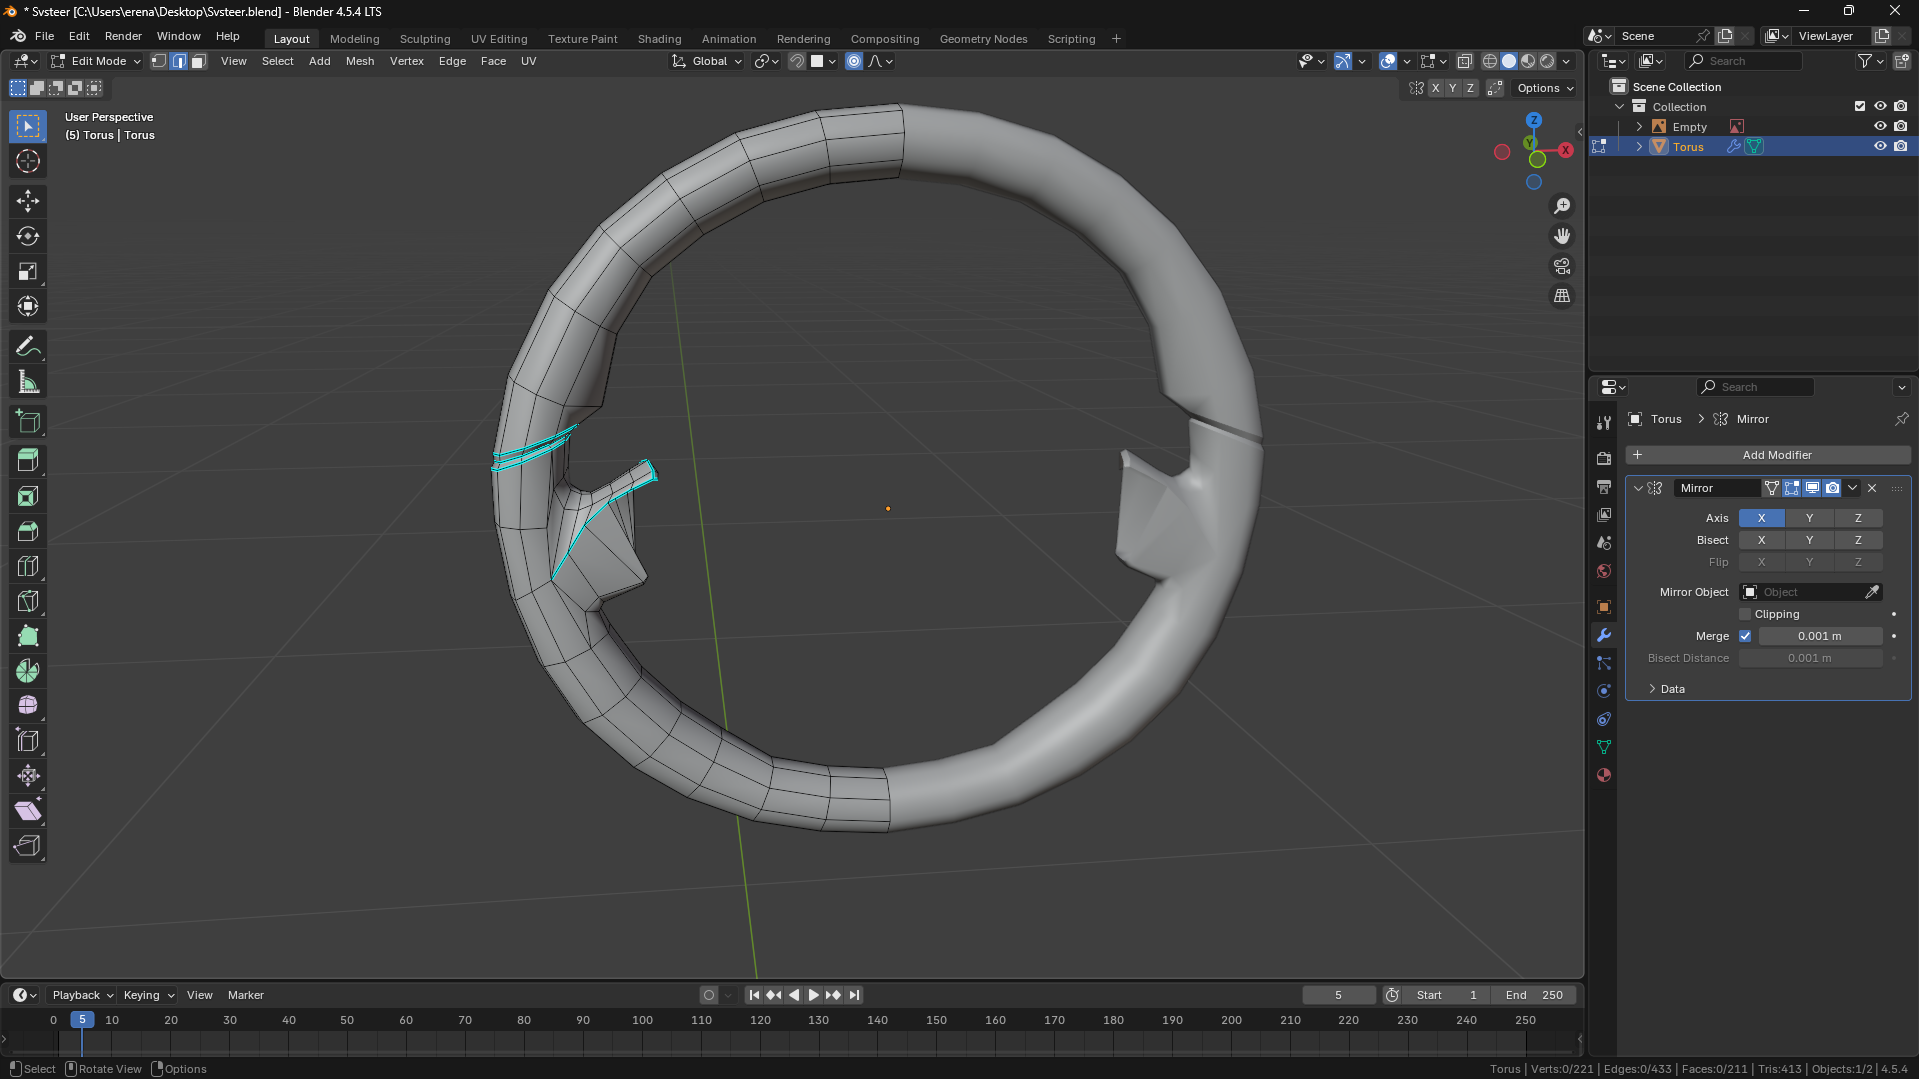Jump to the first frame
The height and width of the screenshot is (1079, 1919).
(x=754, y=995)
